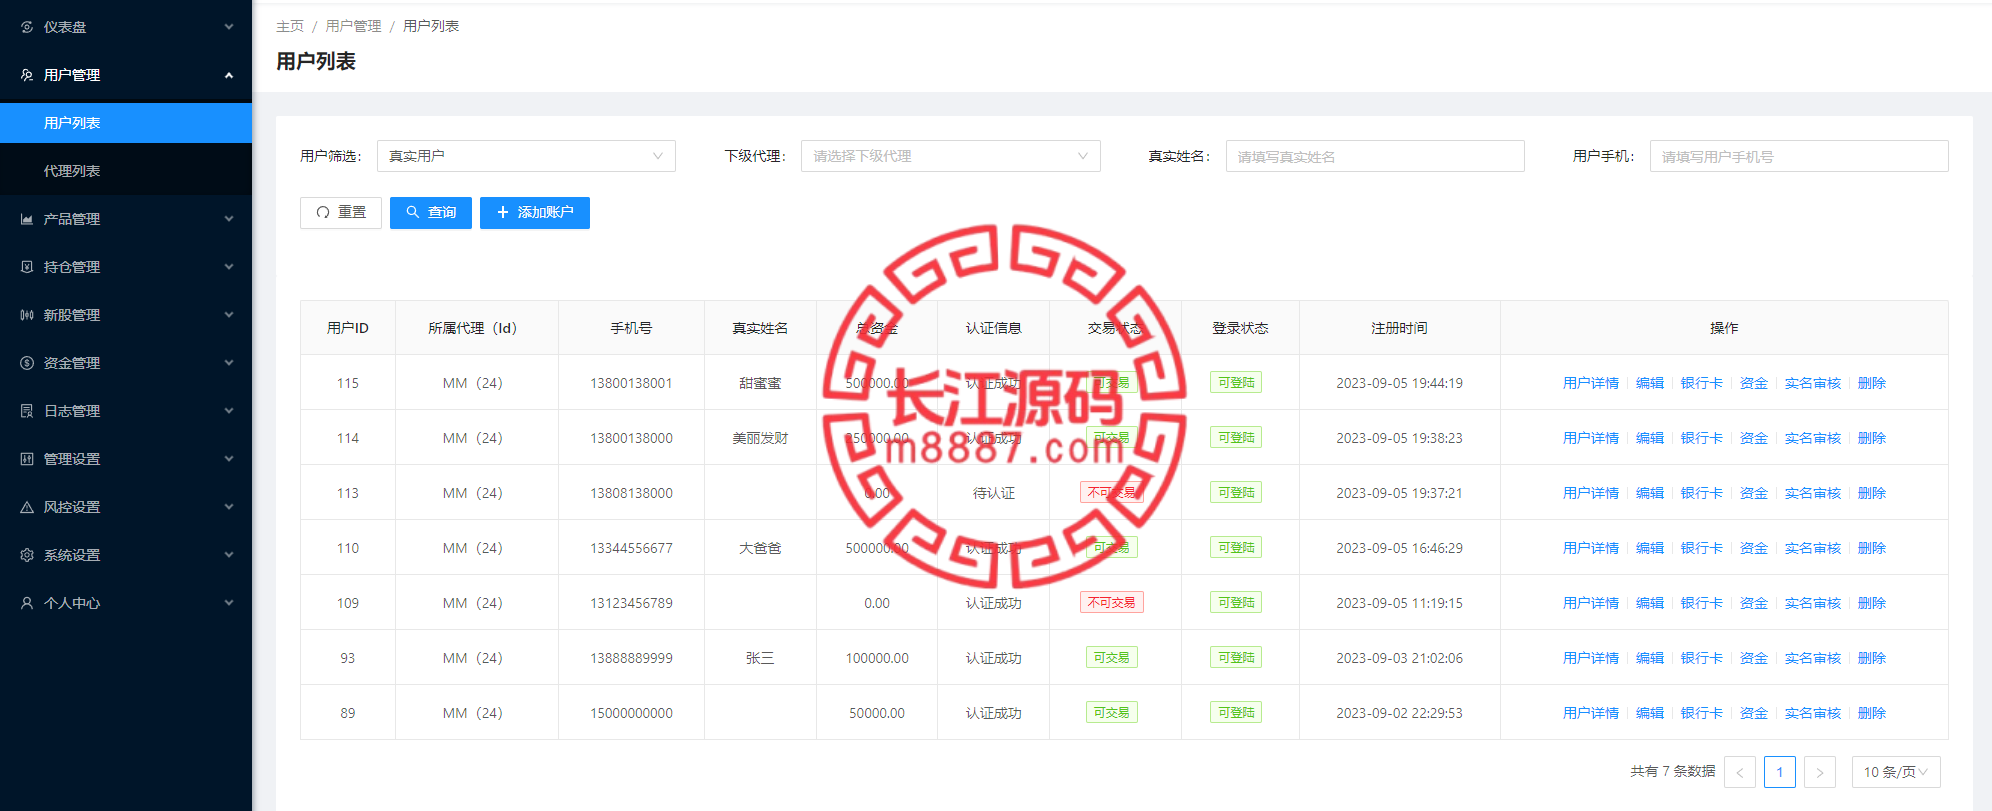Image resolution: width=1992 pixels, height=811 pixels.
Task: Expand the 仪表盘 menu chevron
Action: coord(229,27)
